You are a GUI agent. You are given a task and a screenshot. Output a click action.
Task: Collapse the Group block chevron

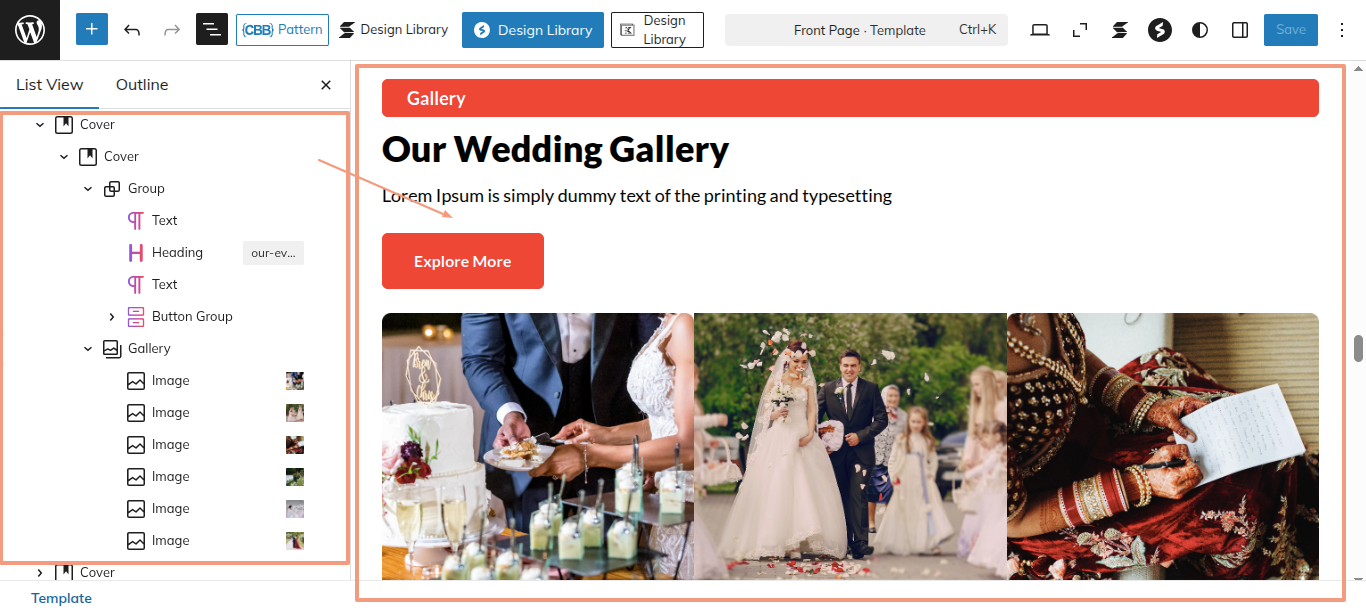pyautogui.click(x=88, y=188)
